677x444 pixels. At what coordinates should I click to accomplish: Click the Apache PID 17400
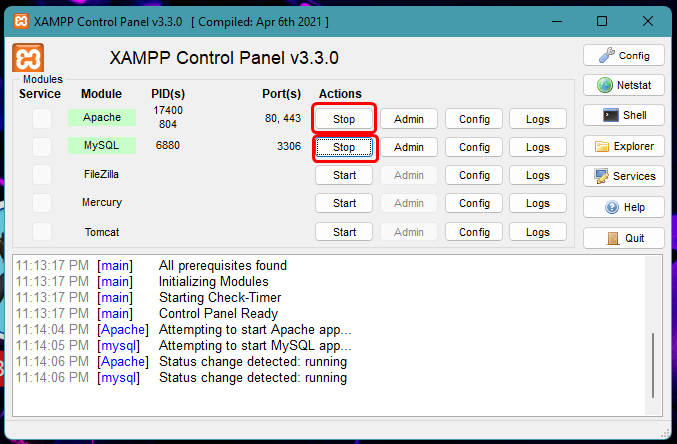[x=168, y=110]
